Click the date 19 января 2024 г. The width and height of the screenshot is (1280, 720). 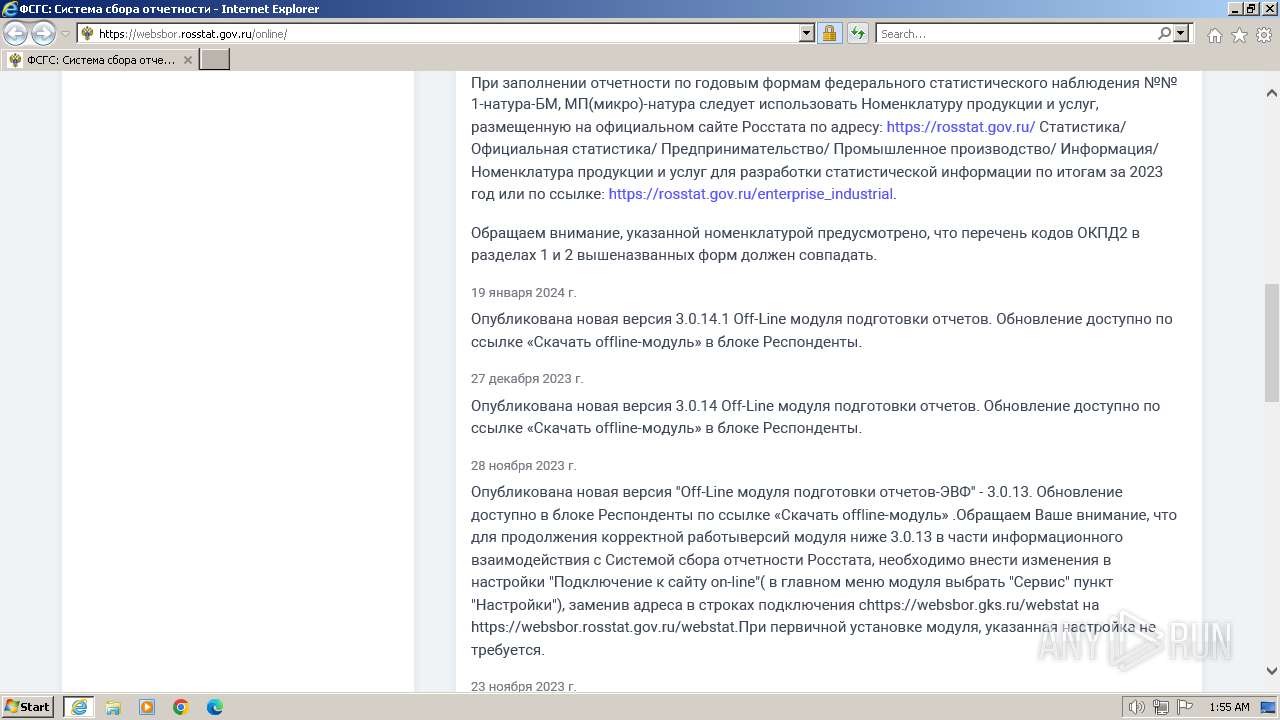tap(524, 293)
